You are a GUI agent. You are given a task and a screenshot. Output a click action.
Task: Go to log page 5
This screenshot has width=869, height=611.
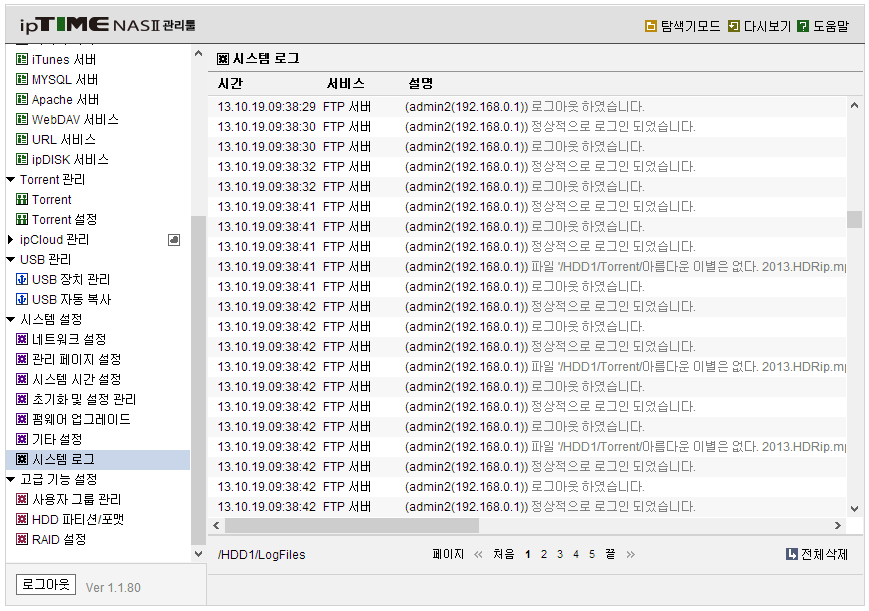point(592,554)
